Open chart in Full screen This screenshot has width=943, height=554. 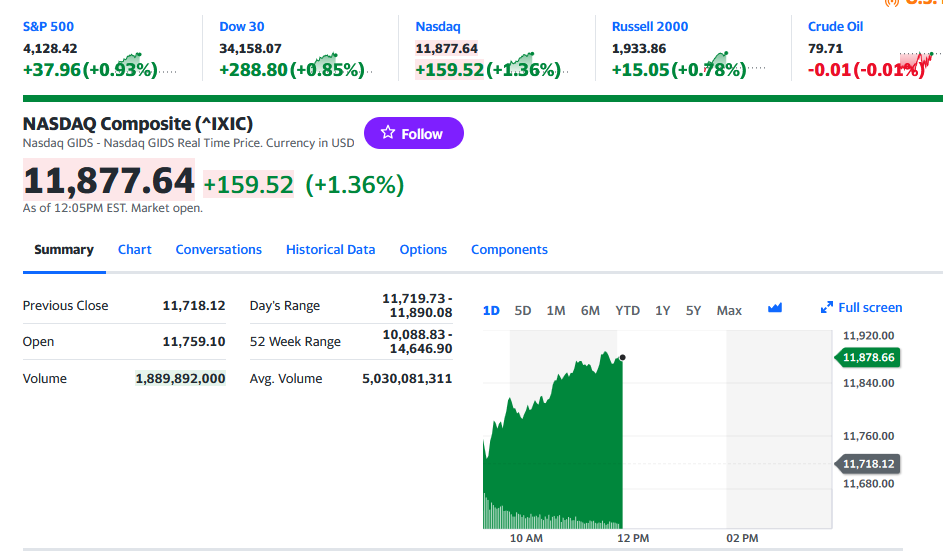861,308
